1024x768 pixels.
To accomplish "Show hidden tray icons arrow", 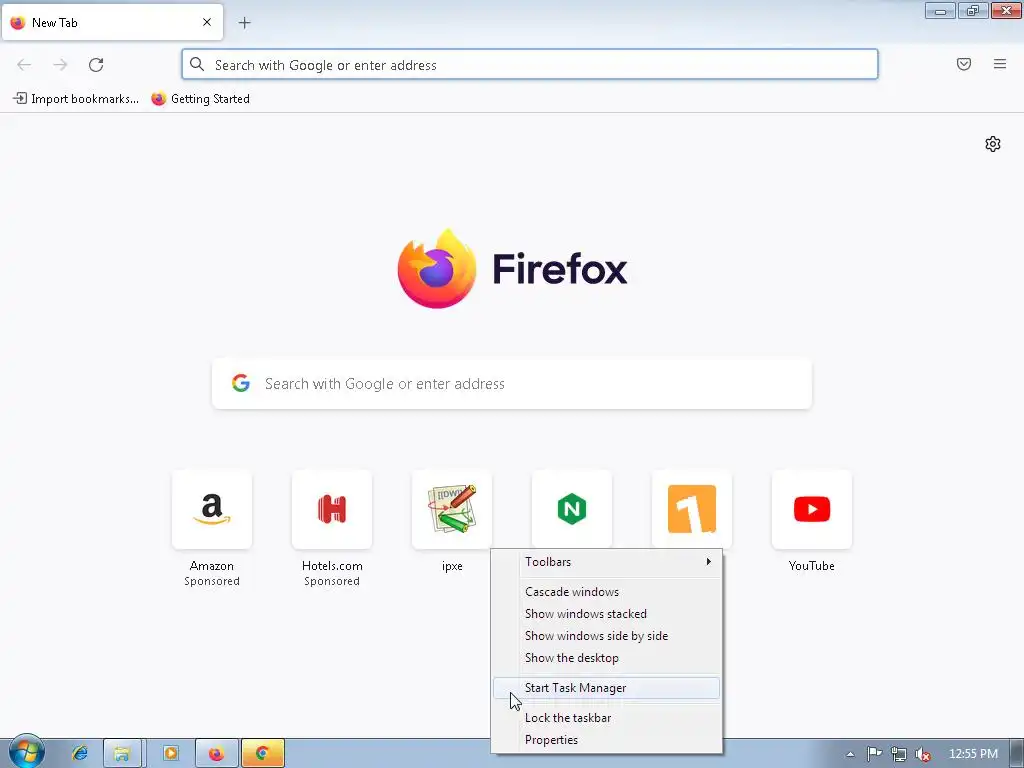I will click(x=850, y=754).
